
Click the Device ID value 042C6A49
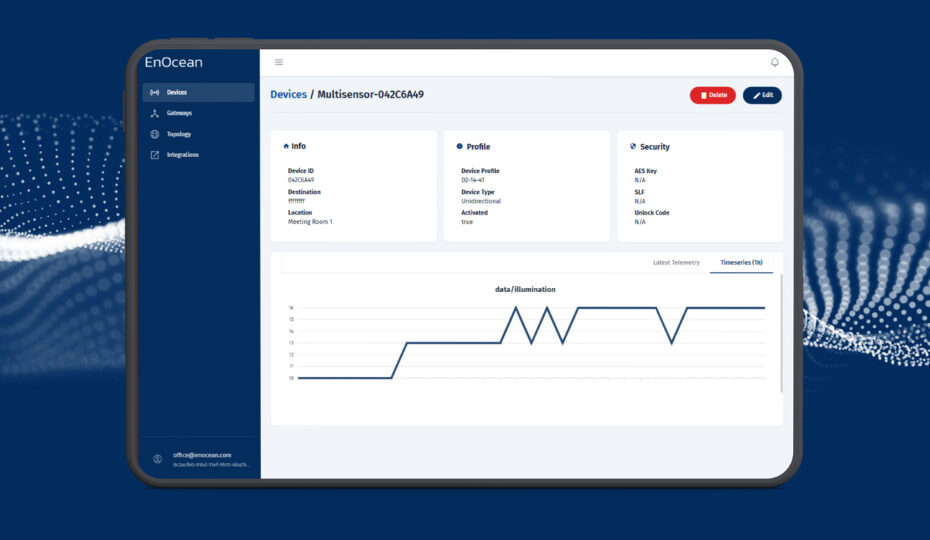click(301, 180)
